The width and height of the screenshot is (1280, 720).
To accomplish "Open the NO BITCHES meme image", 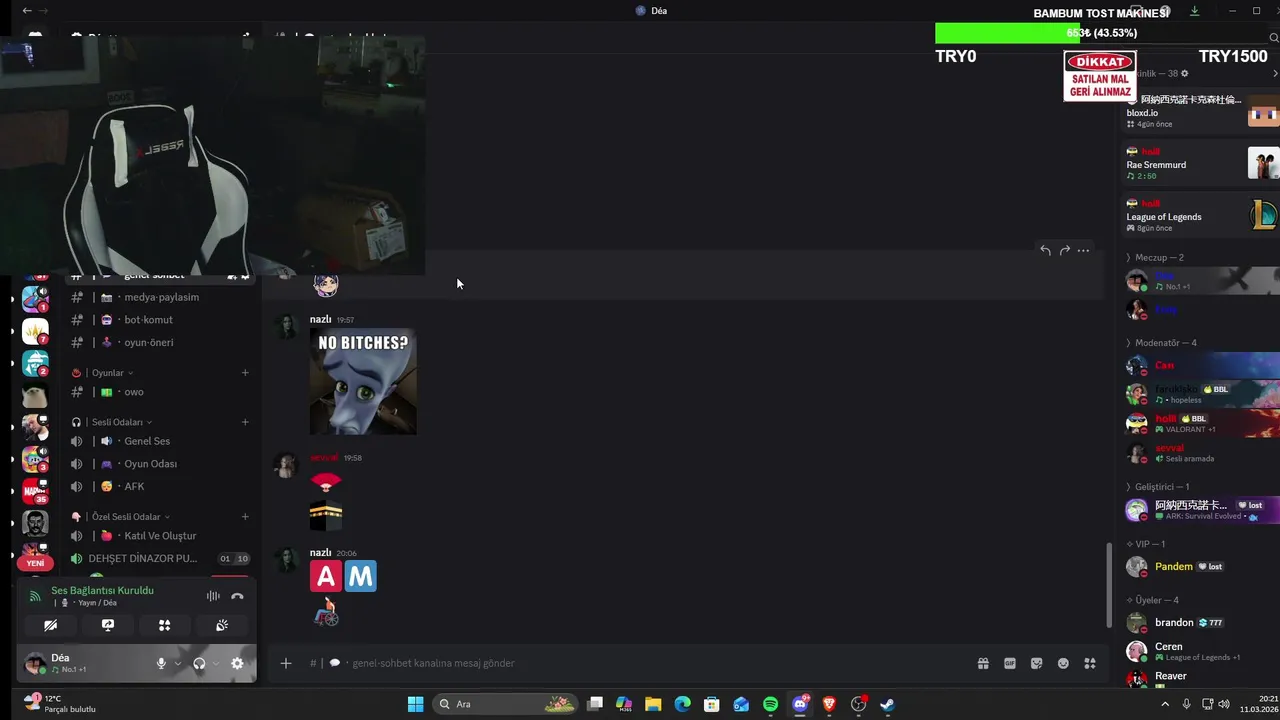I will pyautogui.click(x=363, y=382).
